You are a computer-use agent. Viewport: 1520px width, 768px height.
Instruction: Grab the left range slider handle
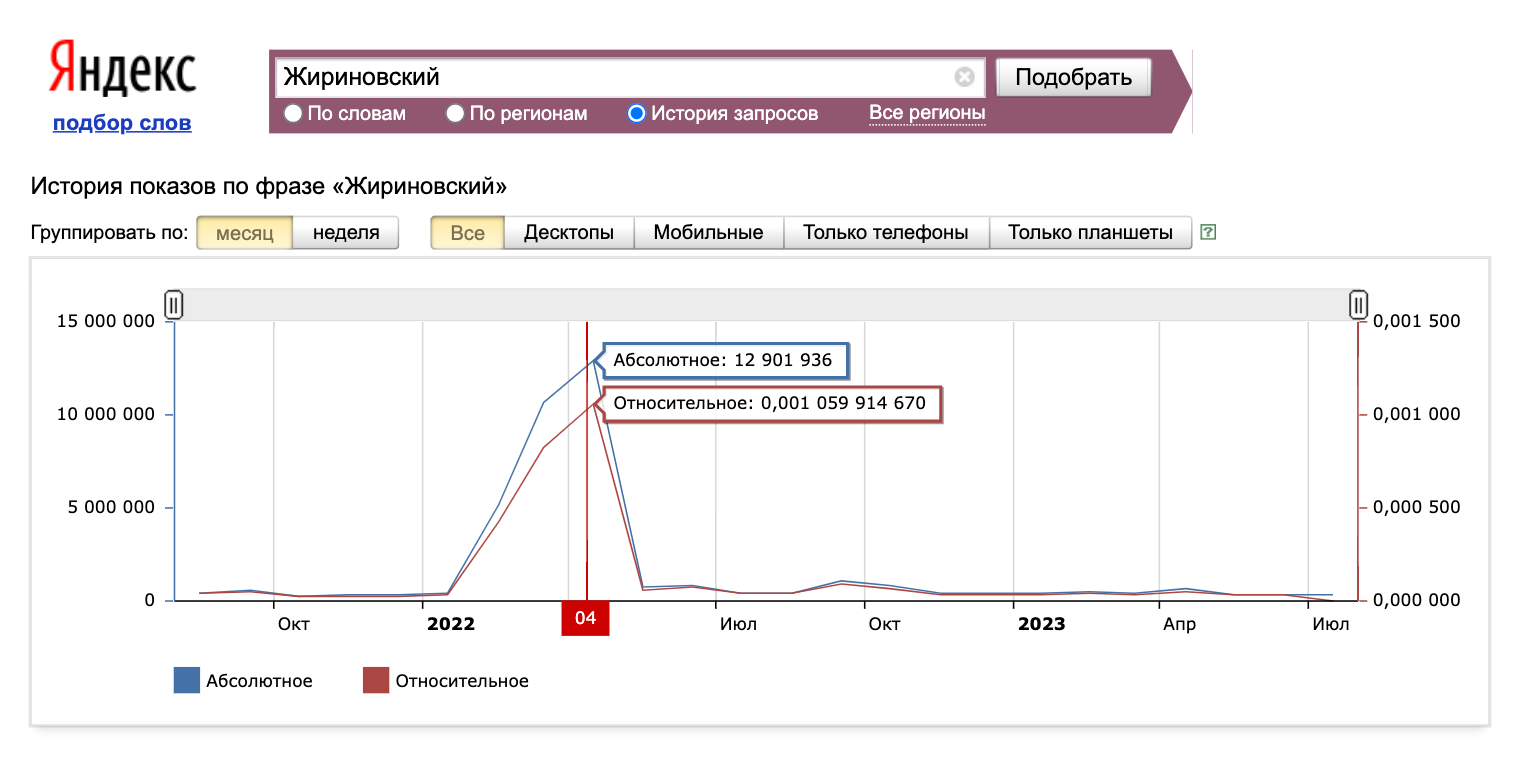tap(174, 303)
